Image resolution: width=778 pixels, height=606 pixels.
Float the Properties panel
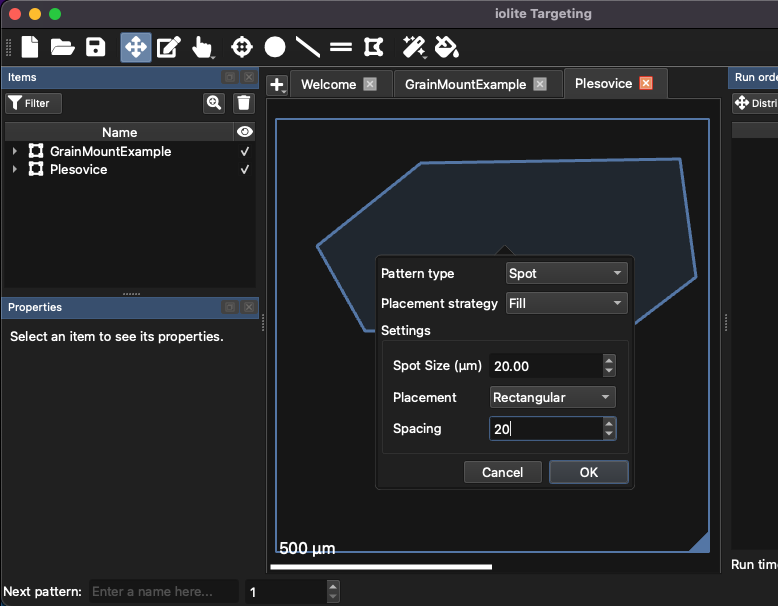pos(230,307)
